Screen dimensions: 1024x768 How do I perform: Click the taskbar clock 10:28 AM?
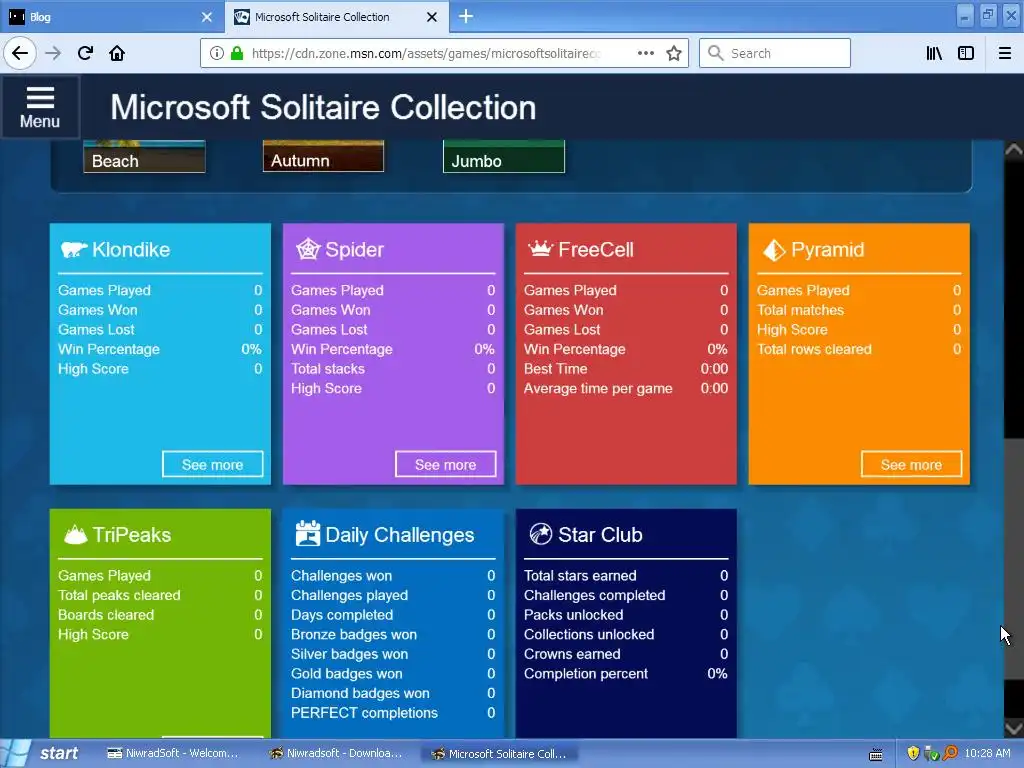pyautogui.click(x=987, y=754)
